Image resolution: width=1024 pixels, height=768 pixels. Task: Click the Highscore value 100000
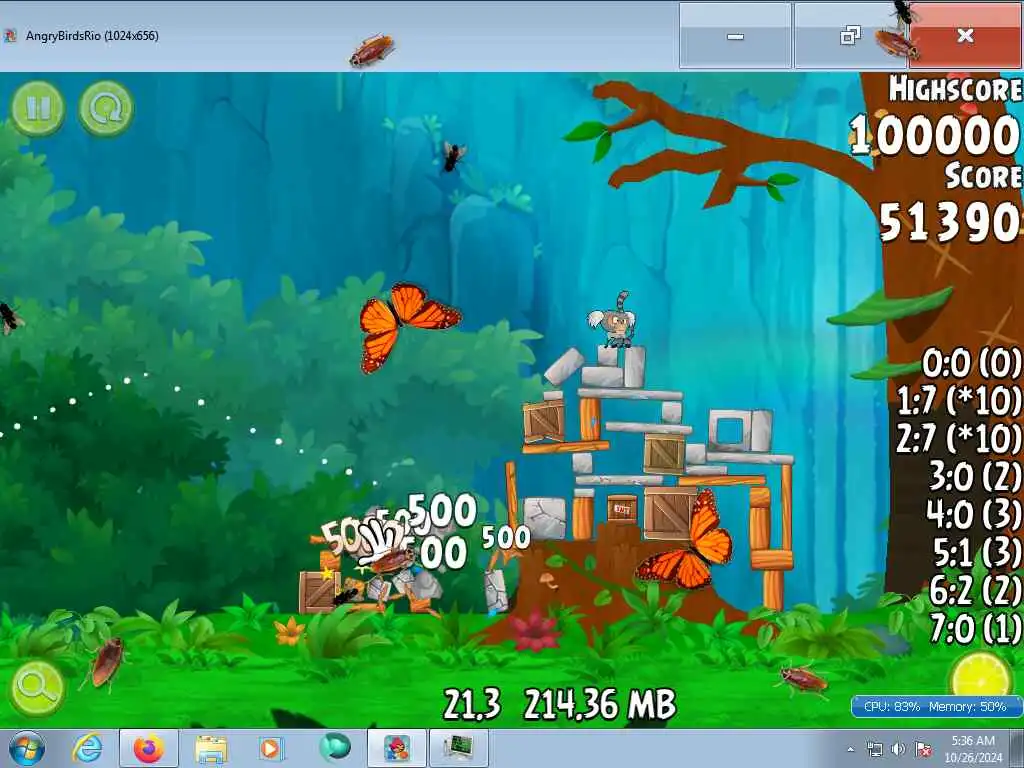click(x=935, y=135)
